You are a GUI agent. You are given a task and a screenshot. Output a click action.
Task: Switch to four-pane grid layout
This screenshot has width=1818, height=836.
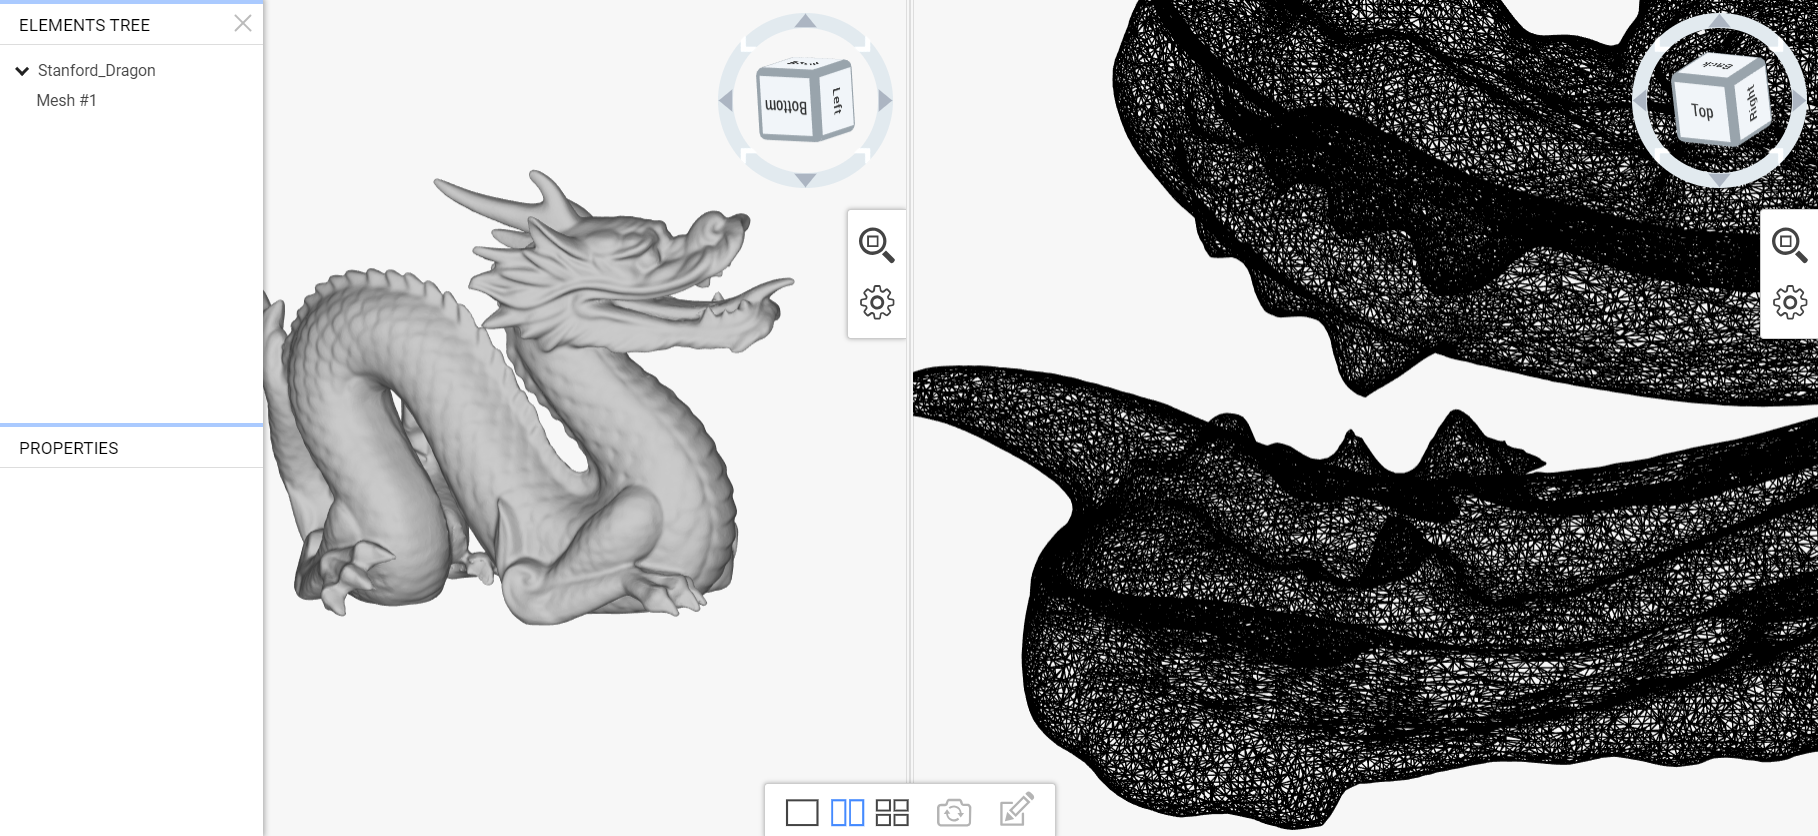click(892, 812)
